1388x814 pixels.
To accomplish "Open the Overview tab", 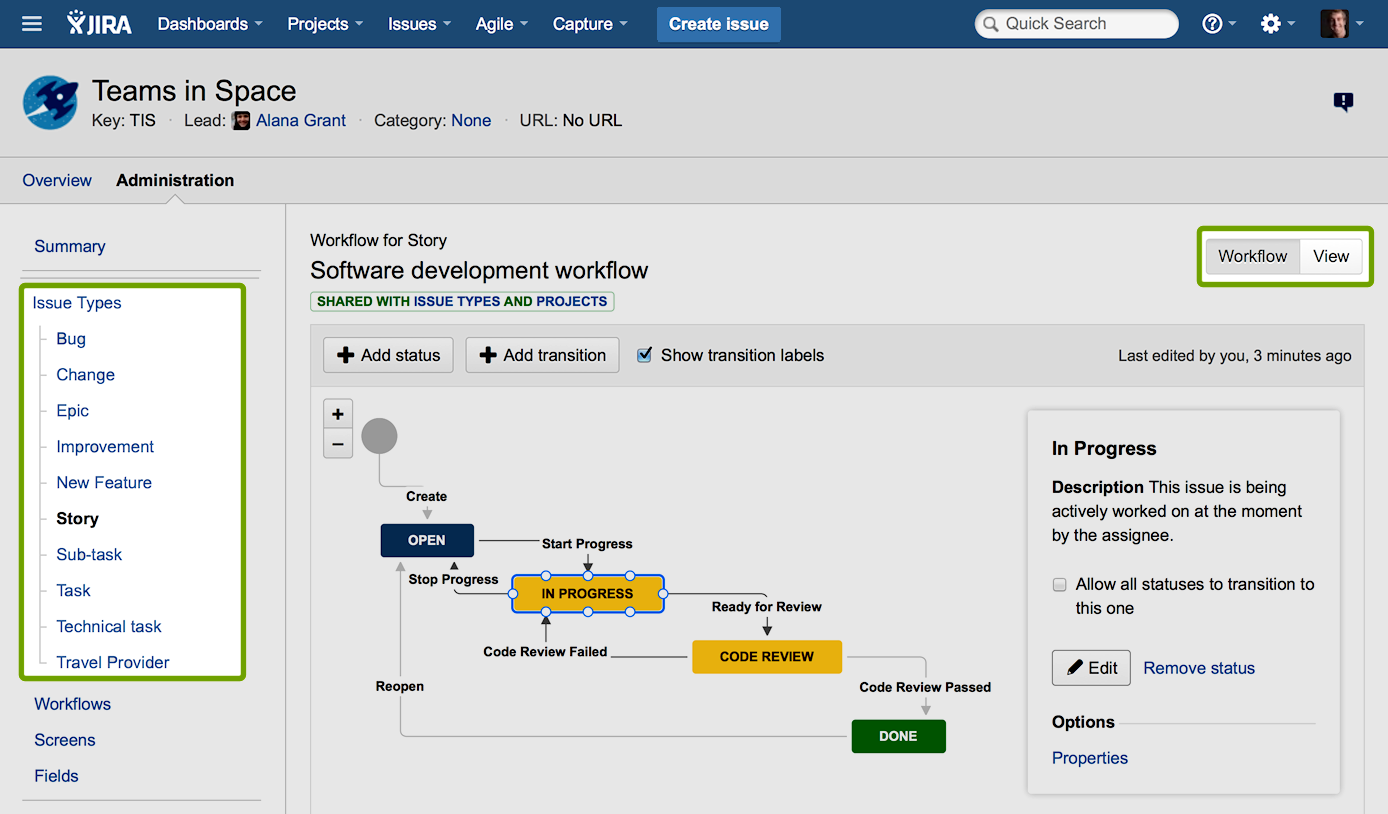I will [57, 180].
